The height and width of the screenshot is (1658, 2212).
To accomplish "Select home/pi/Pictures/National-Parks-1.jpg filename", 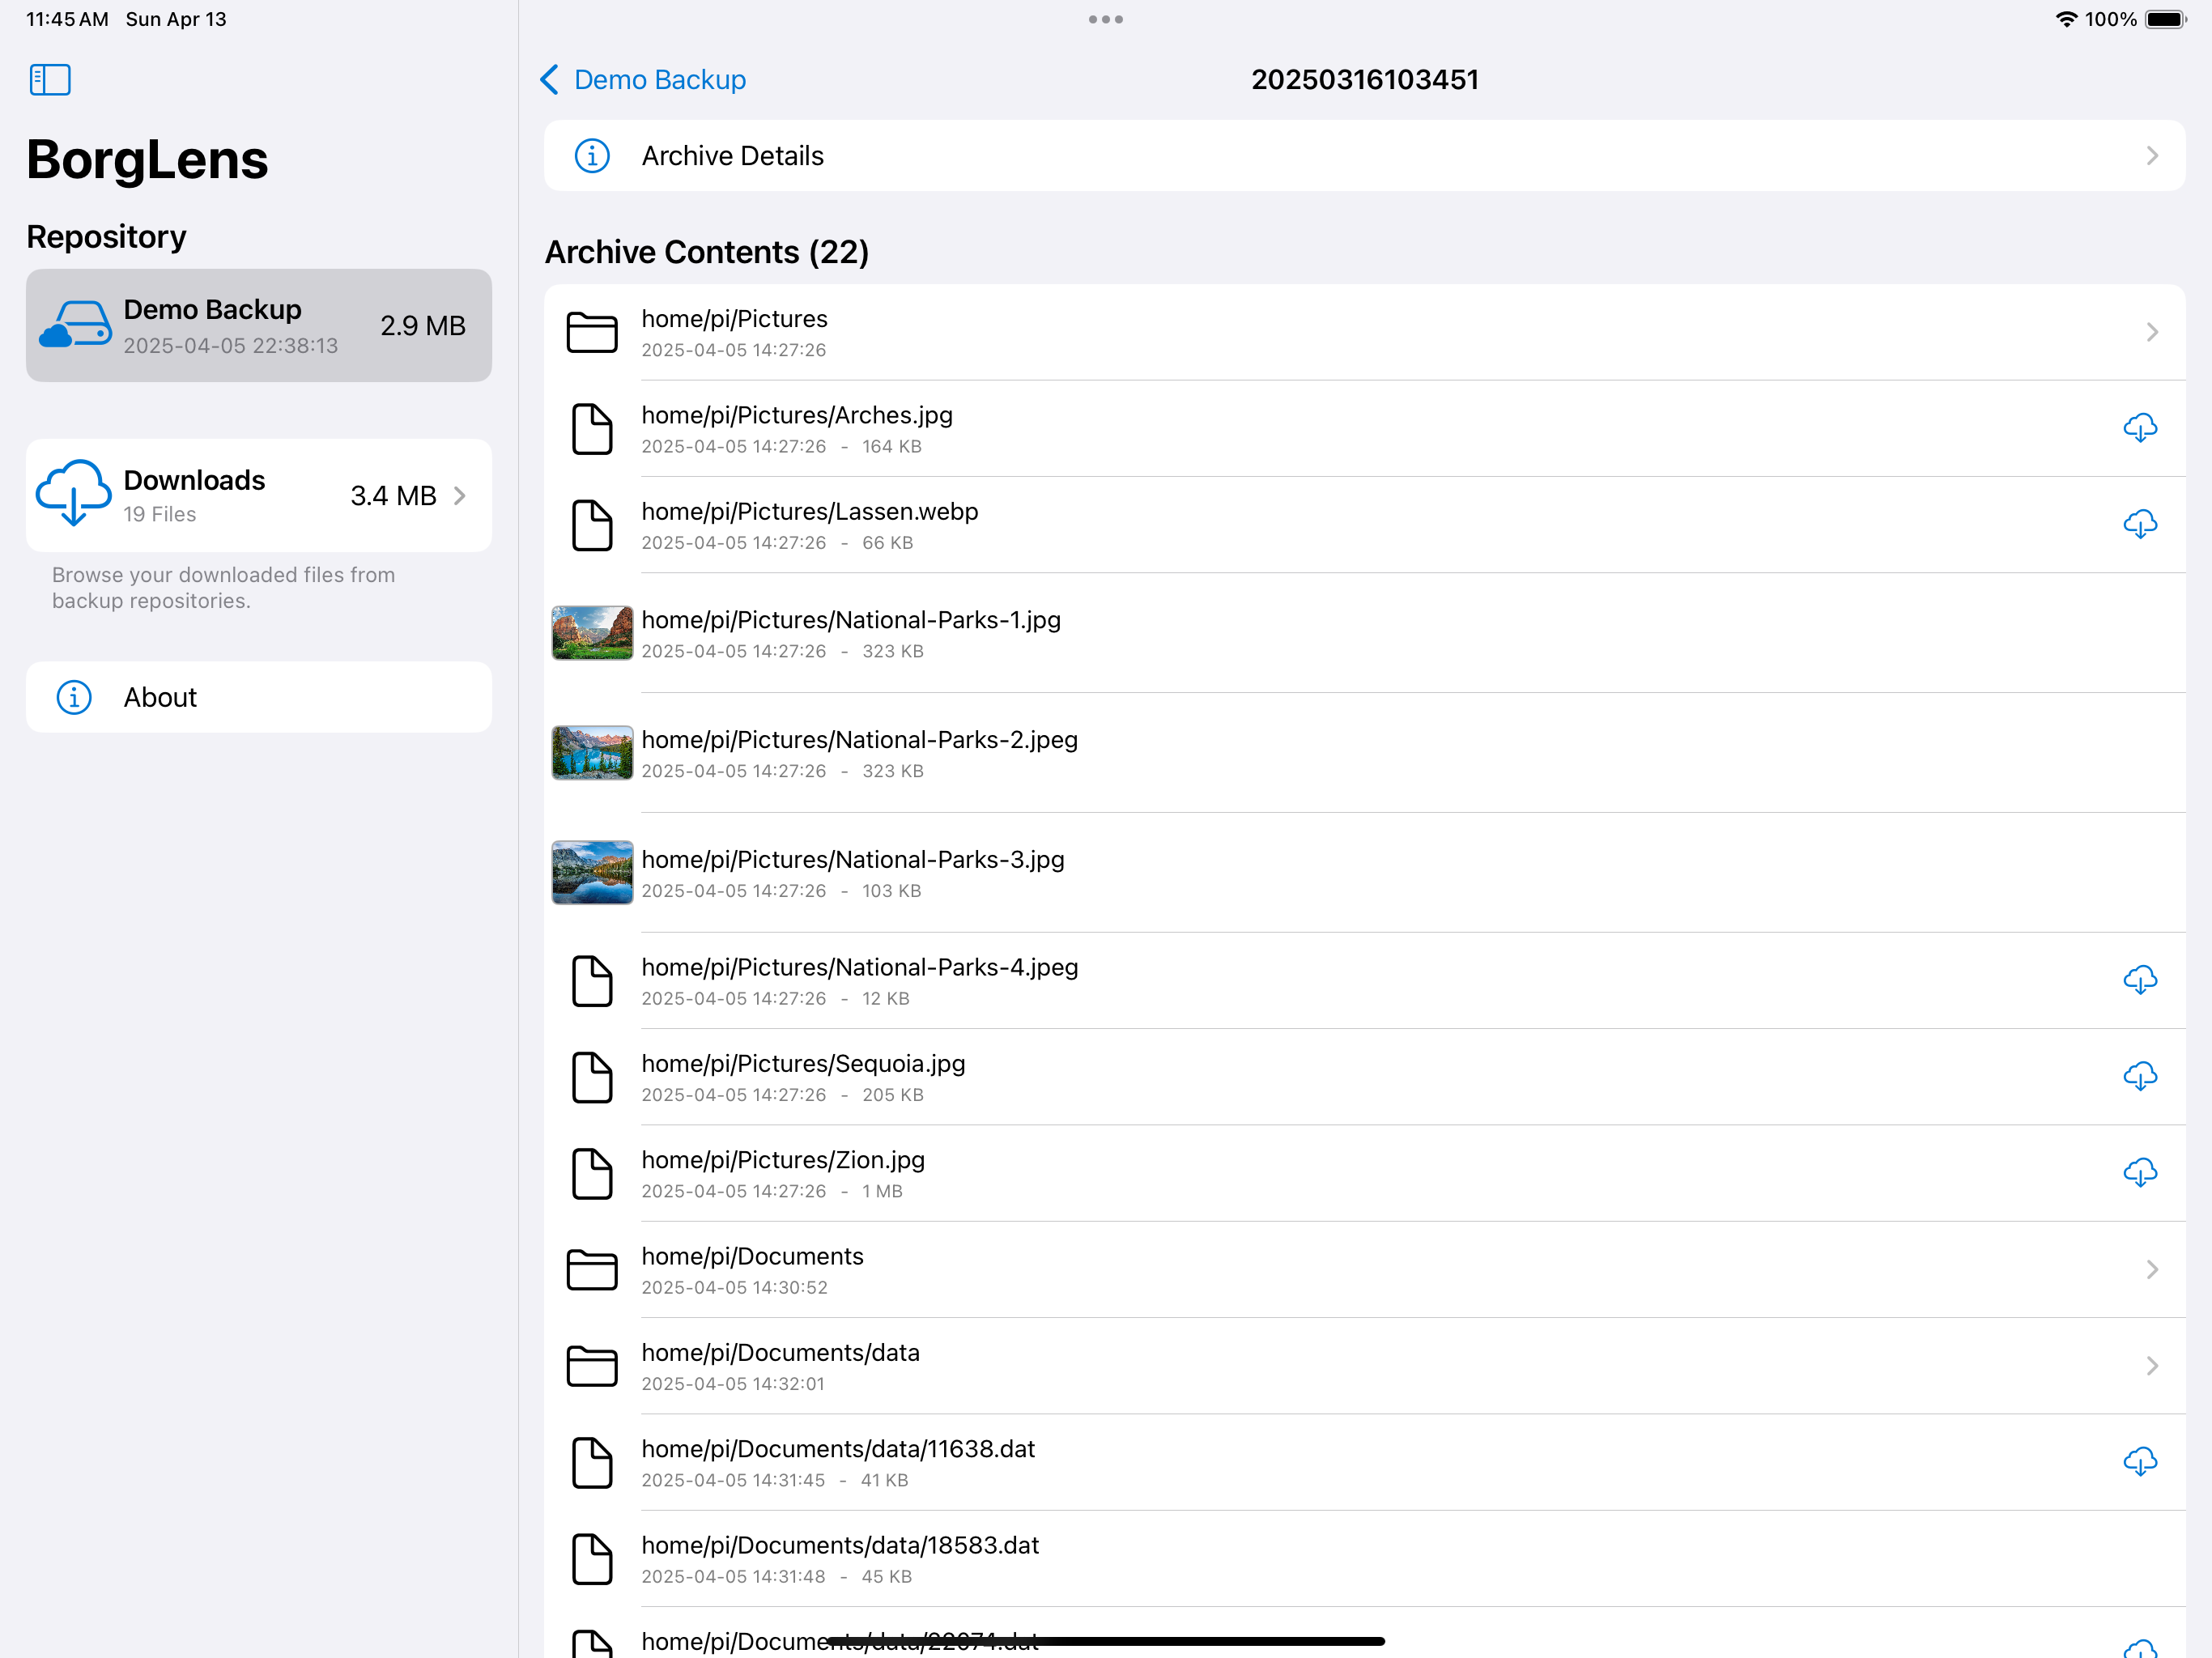I will coord(851,620).
